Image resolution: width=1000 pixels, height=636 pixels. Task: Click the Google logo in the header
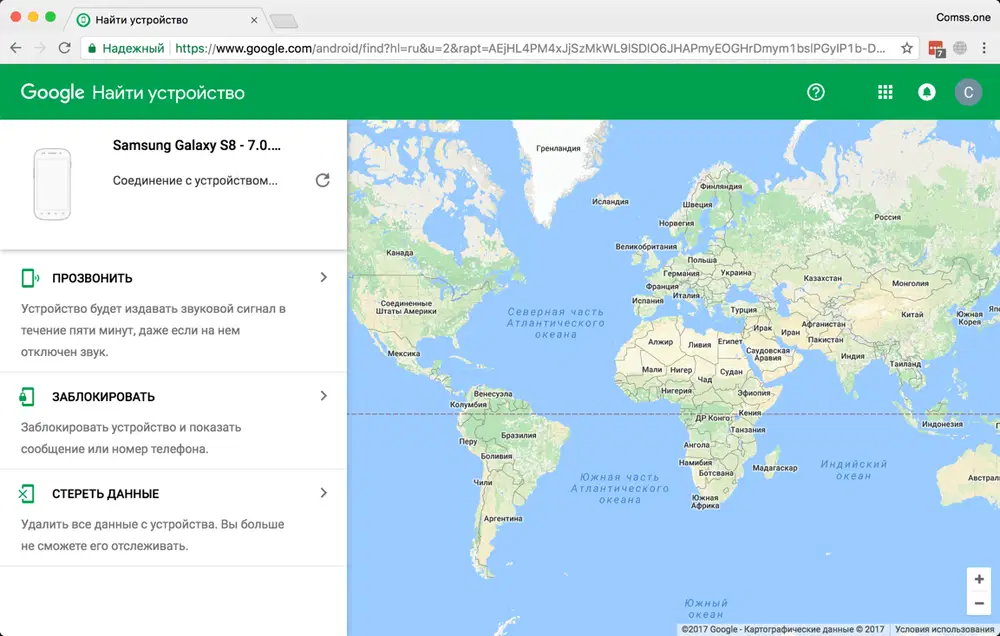[52, 93]
